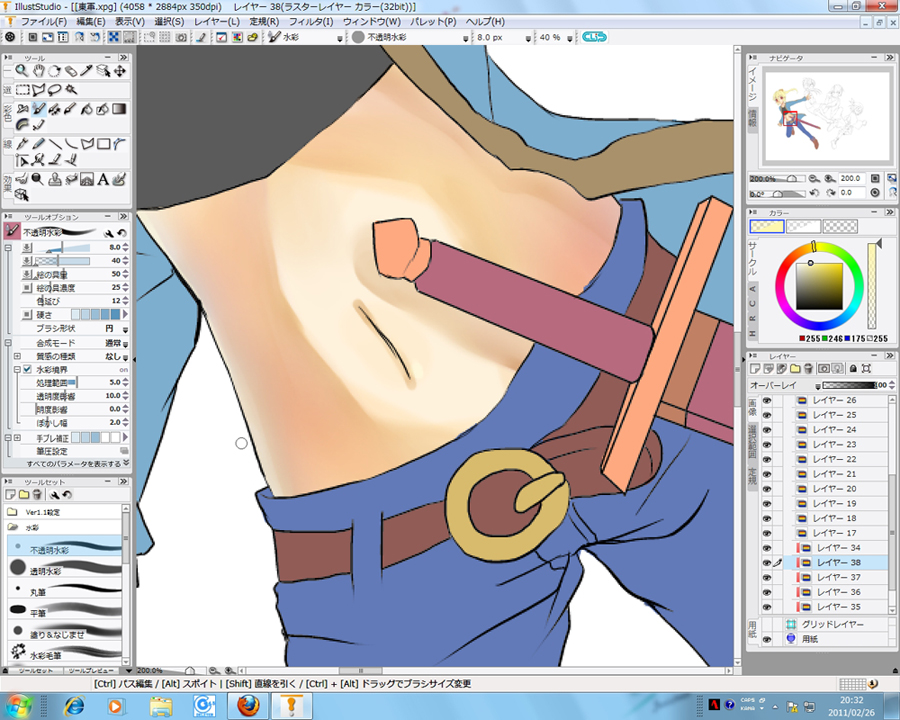Toggle the 水彩境界 checkbox

pyautogui.click(x=27, y=369)
